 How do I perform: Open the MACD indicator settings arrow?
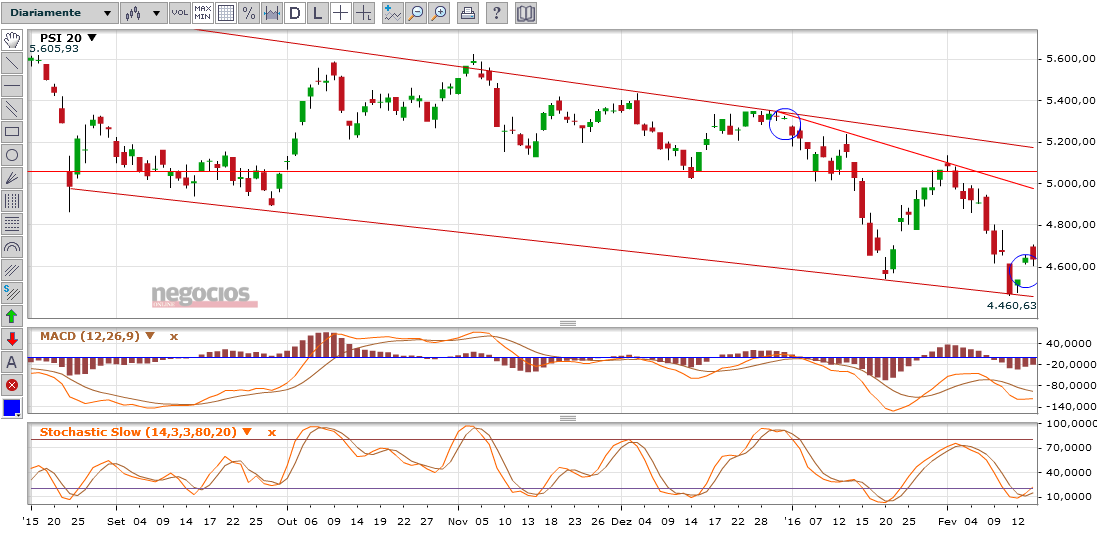[x=151, y=336]
